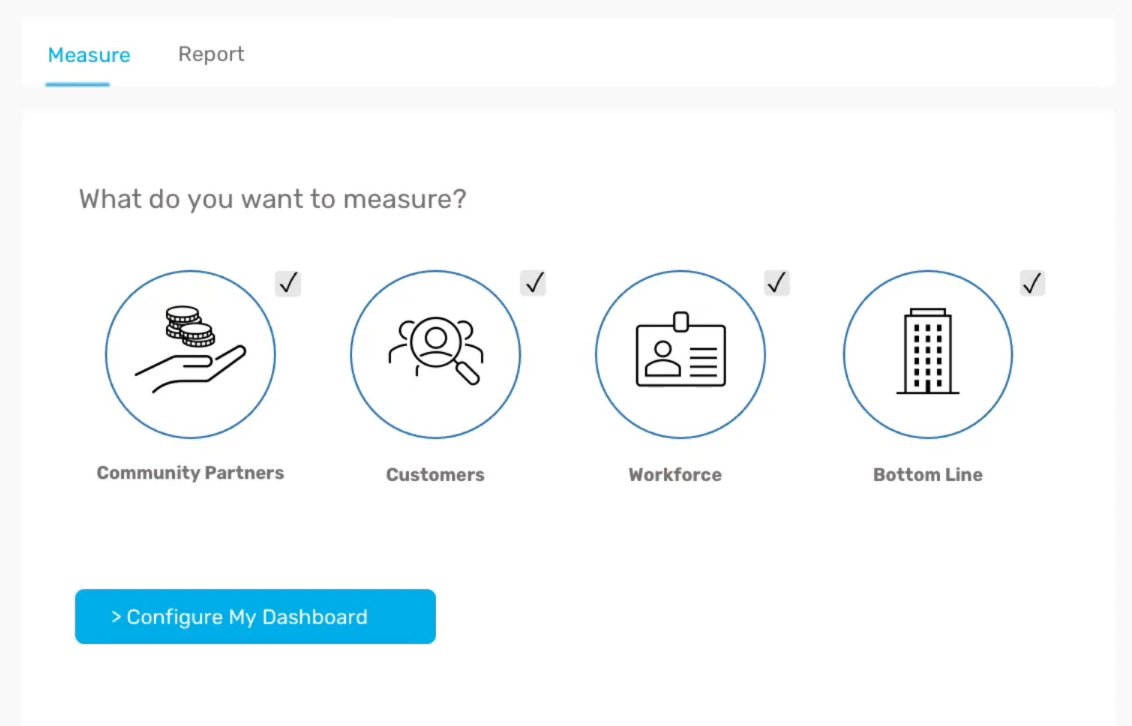1132x726 pixels.
Task: Click the Customers label
Action: (435, 475)
